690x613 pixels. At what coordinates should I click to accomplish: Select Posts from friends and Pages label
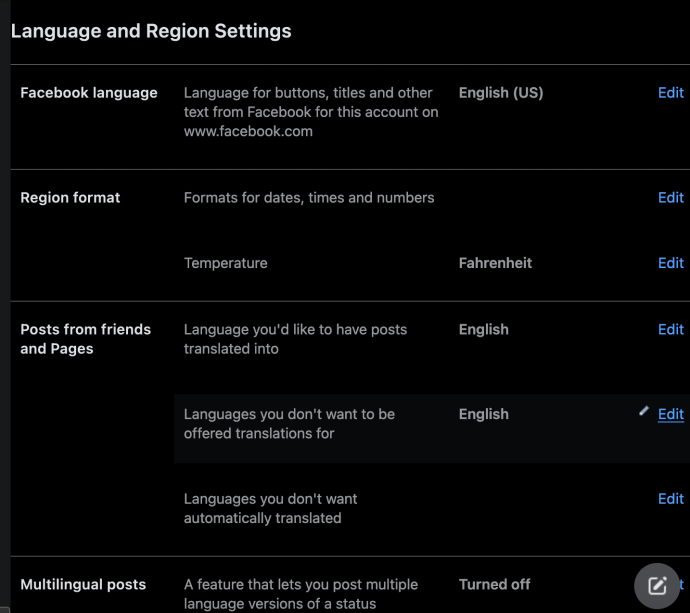click(85, 339)
